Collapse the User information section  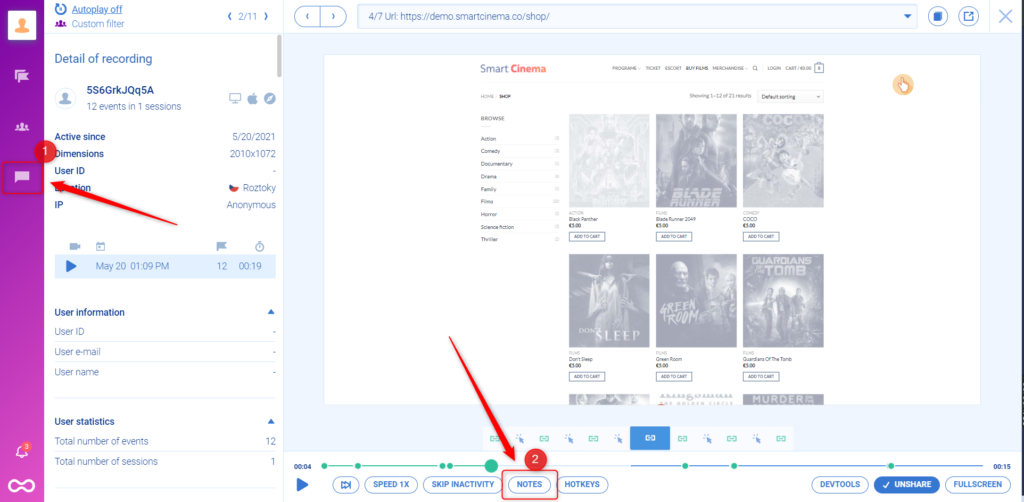point(270,312)
